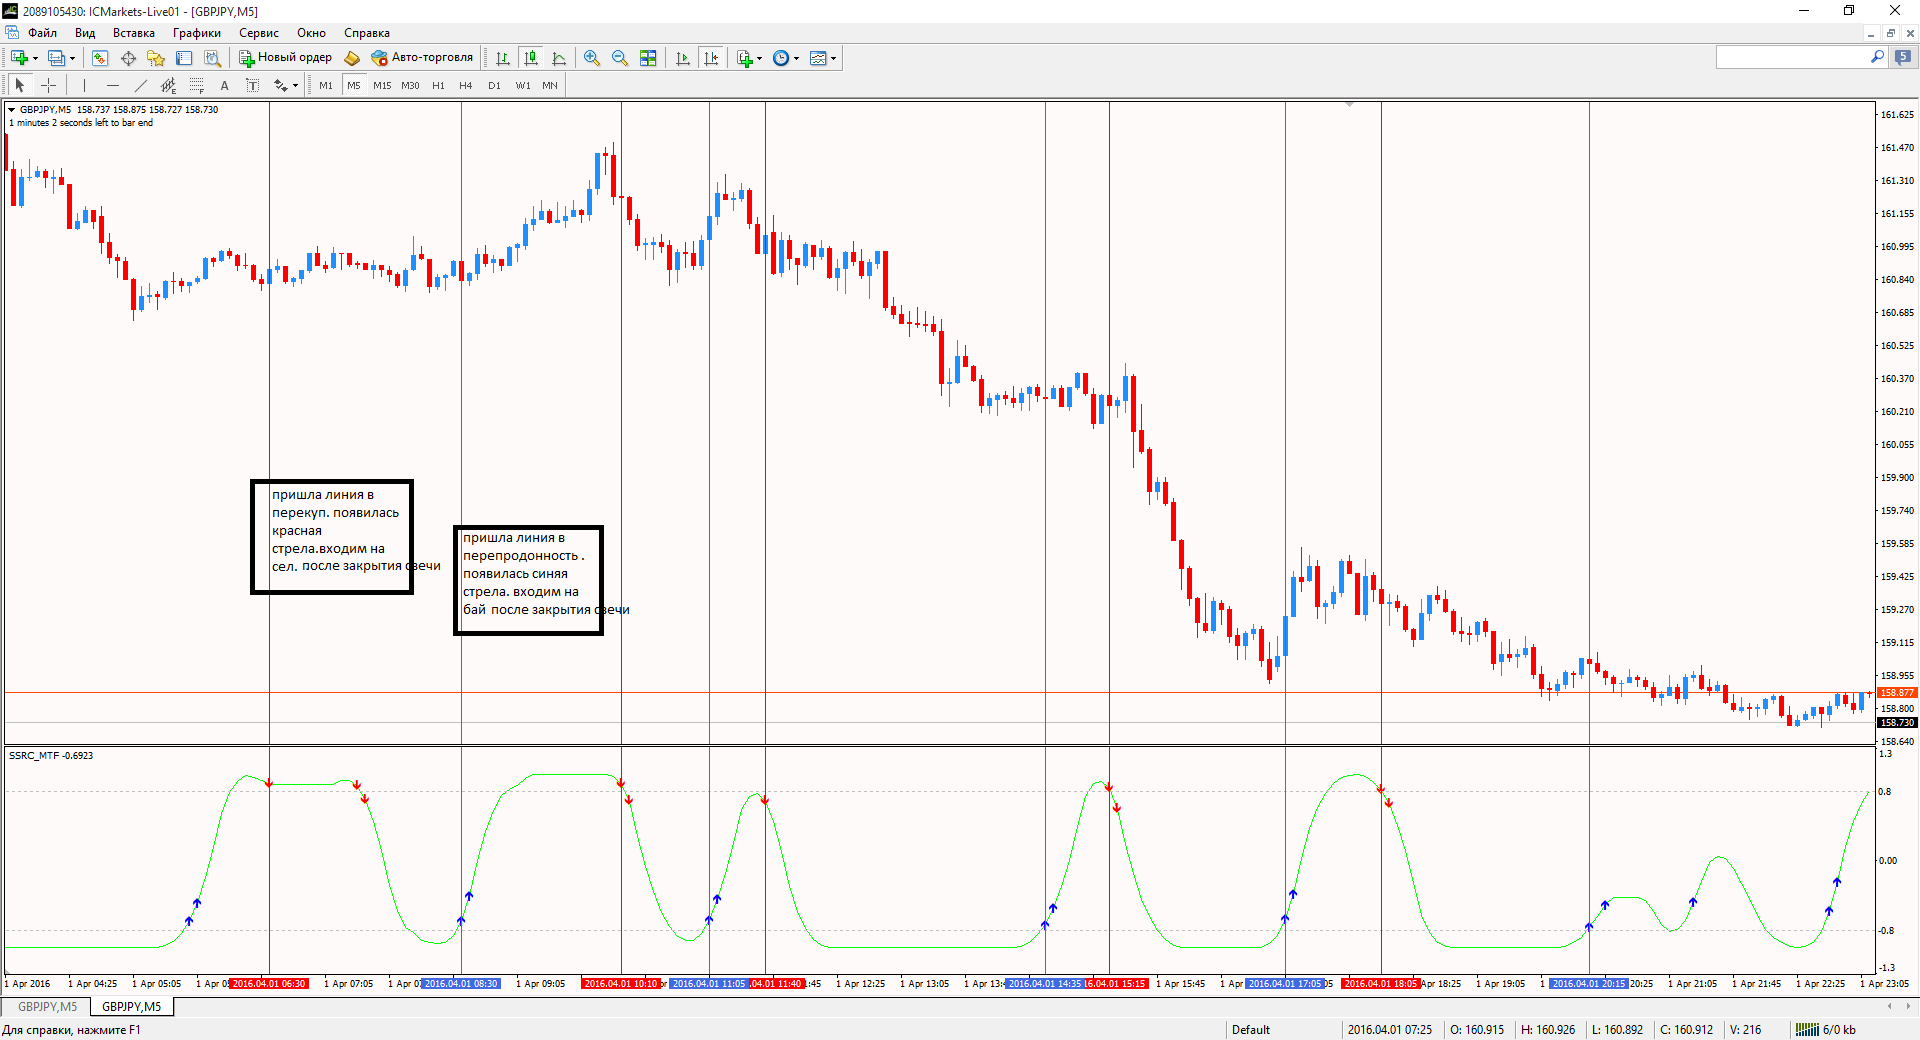Click the connection status 6/0 kb indicator
The image size is (1920, 1040).
click(1826, 1030)
